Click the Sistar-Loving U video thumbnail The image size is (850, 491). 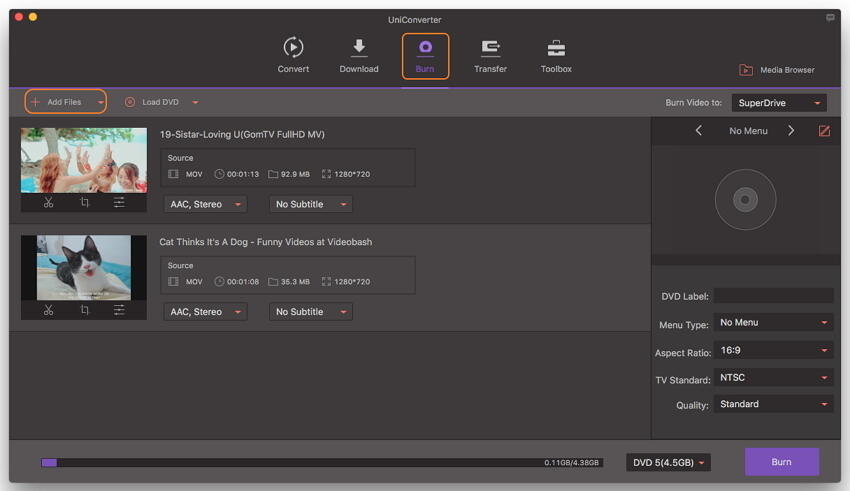coord(83,160)
